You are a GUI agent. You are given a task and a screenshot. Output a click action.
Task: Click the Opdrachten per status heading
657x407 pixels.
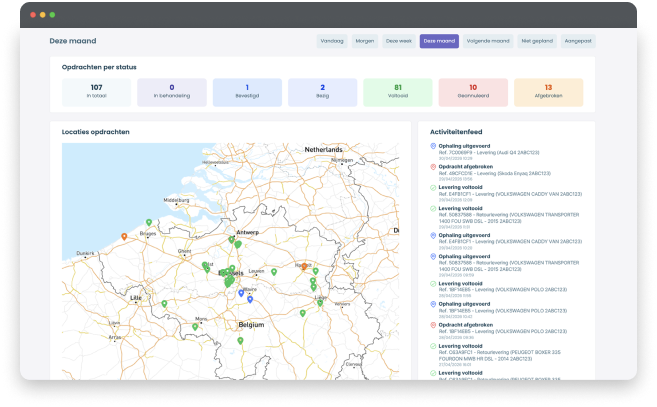99,67
